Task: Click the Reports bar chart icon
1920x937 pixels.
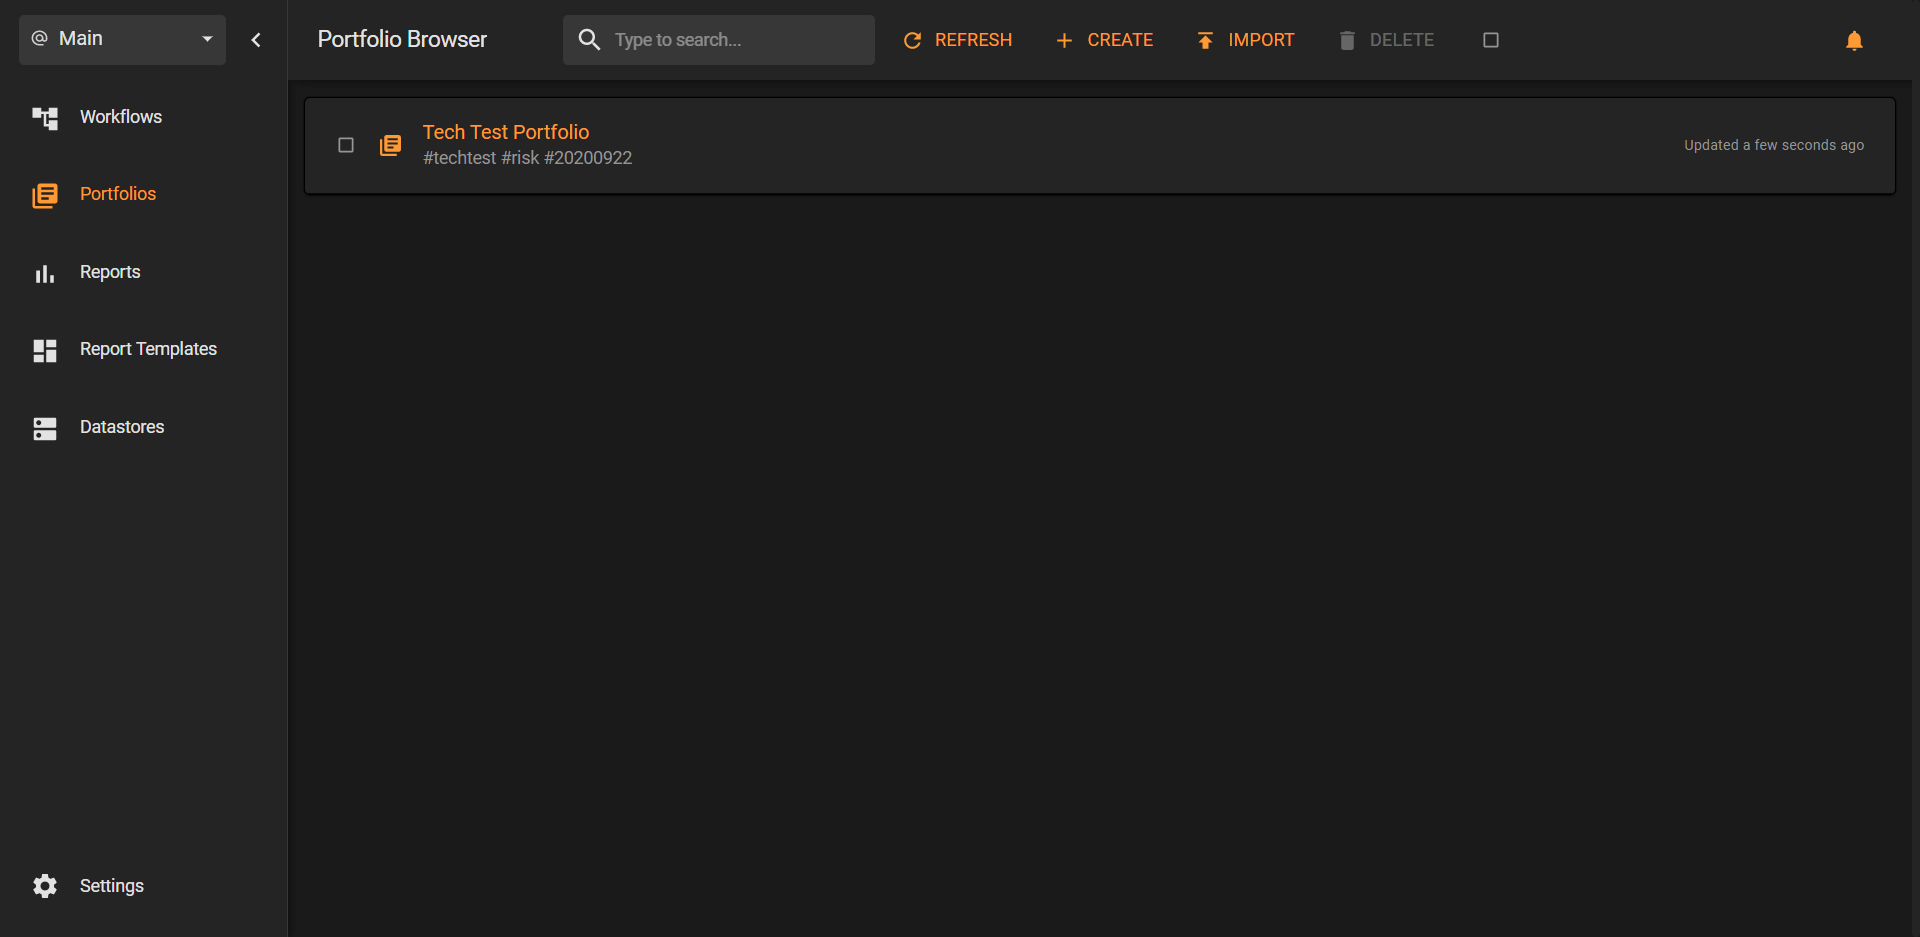Action: (45, 273)
